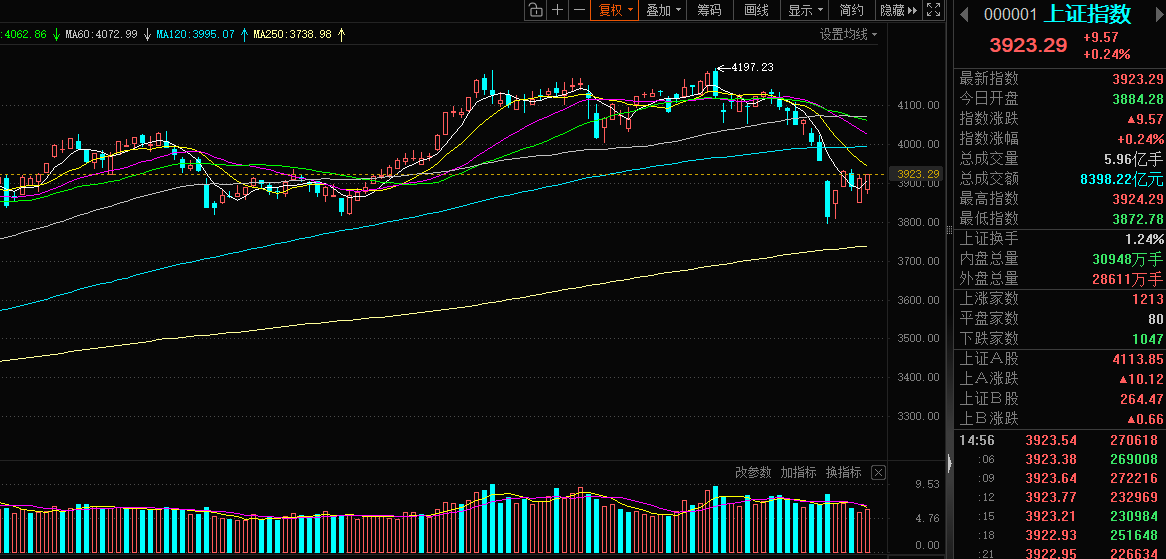Click the 上涨家数 1213 row

[x=1060, y=299]
